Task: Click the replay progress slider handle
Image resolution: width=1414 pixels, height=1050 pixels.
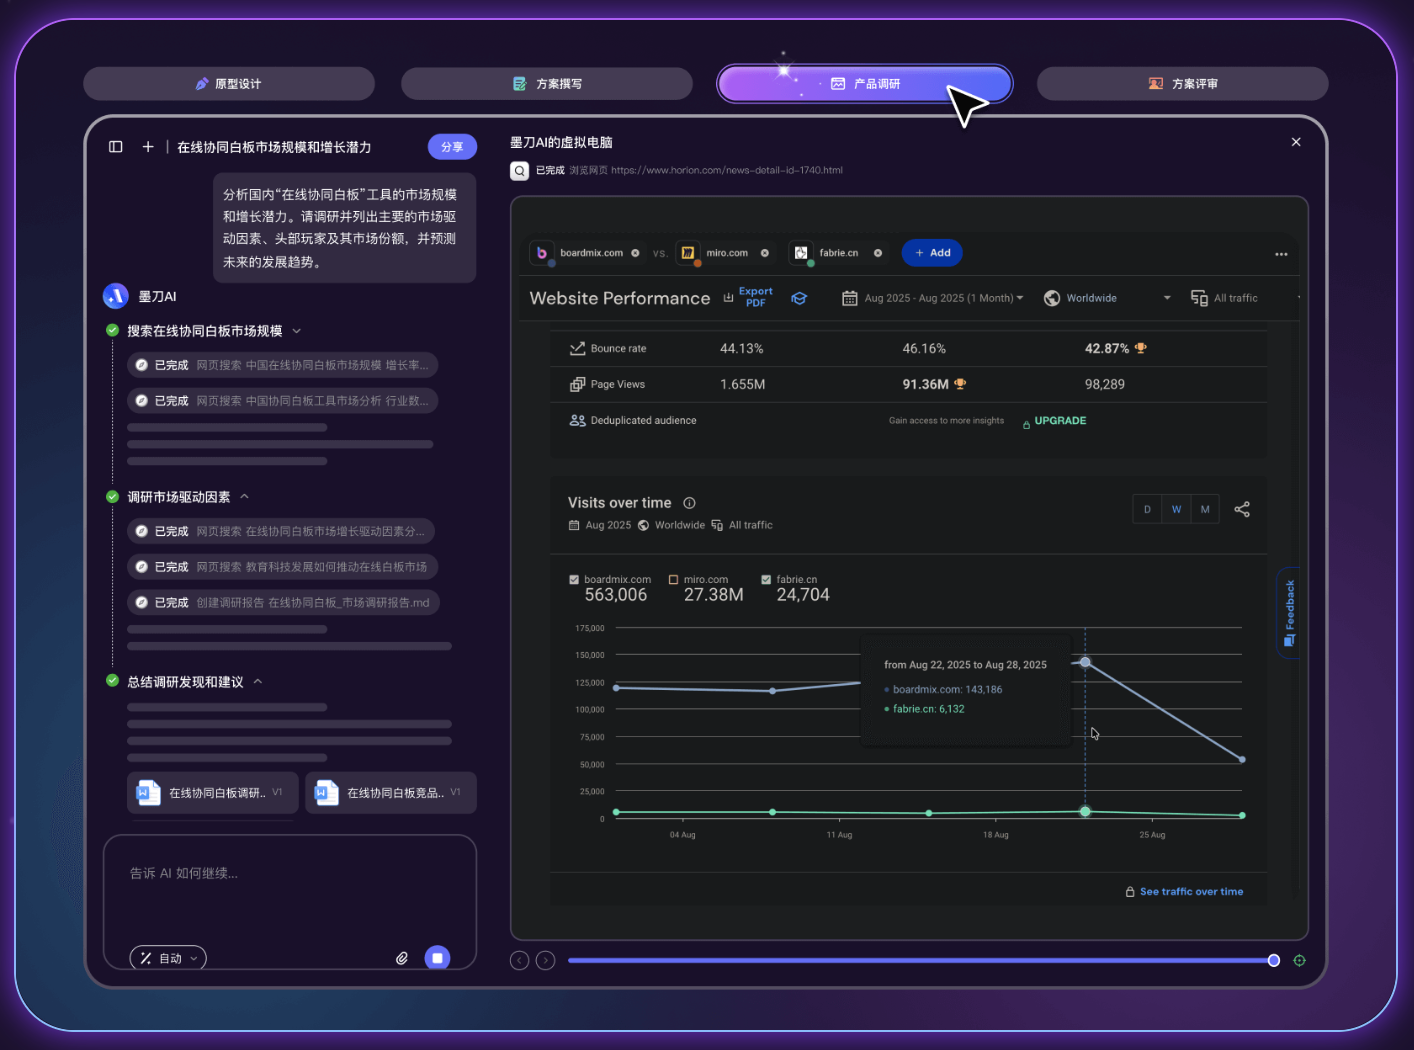Action: [1273, 961]
